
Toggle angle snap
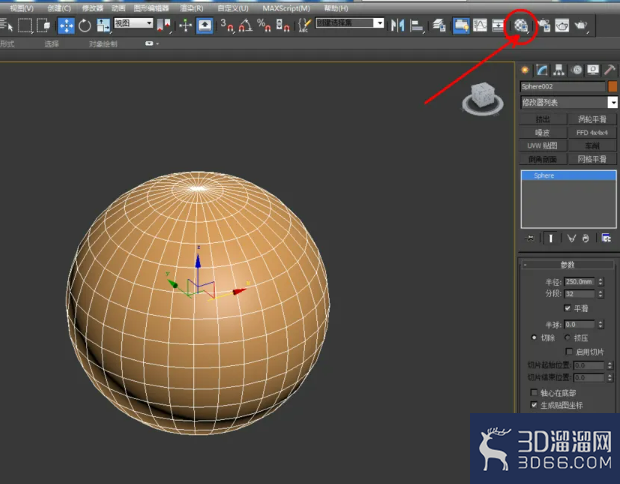tap(246, 26)
